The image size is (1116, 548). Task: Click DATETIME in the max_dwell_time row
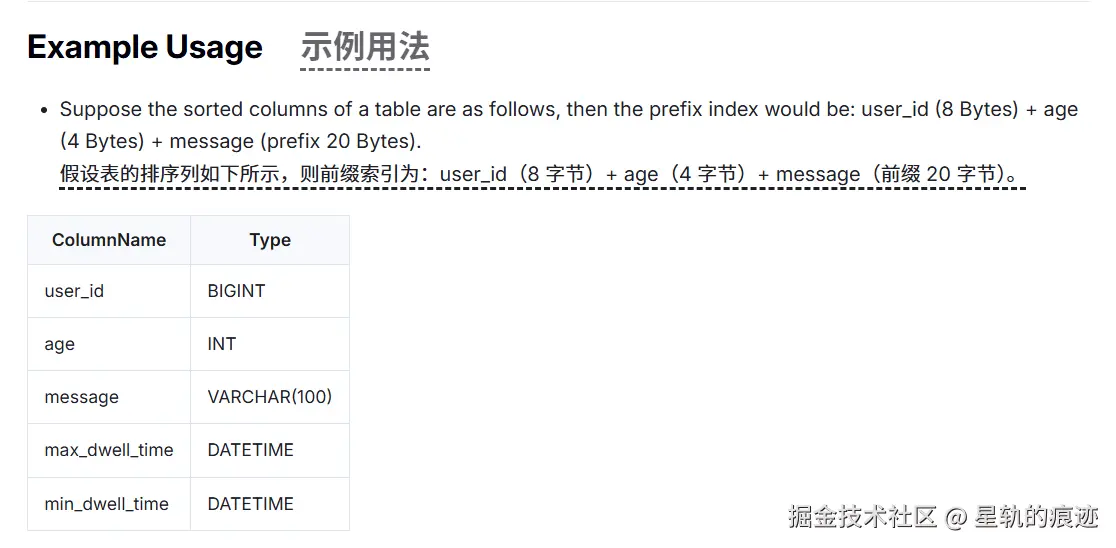250,450
